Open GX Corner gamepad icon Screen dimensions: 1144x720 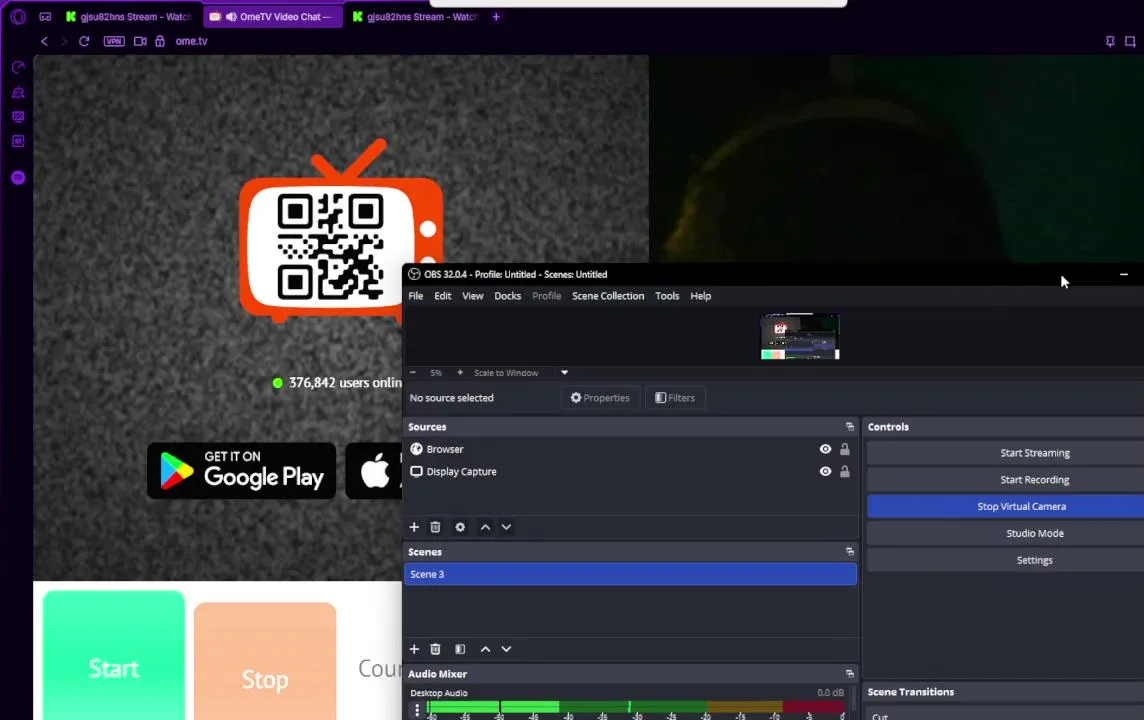coord(45,16)
